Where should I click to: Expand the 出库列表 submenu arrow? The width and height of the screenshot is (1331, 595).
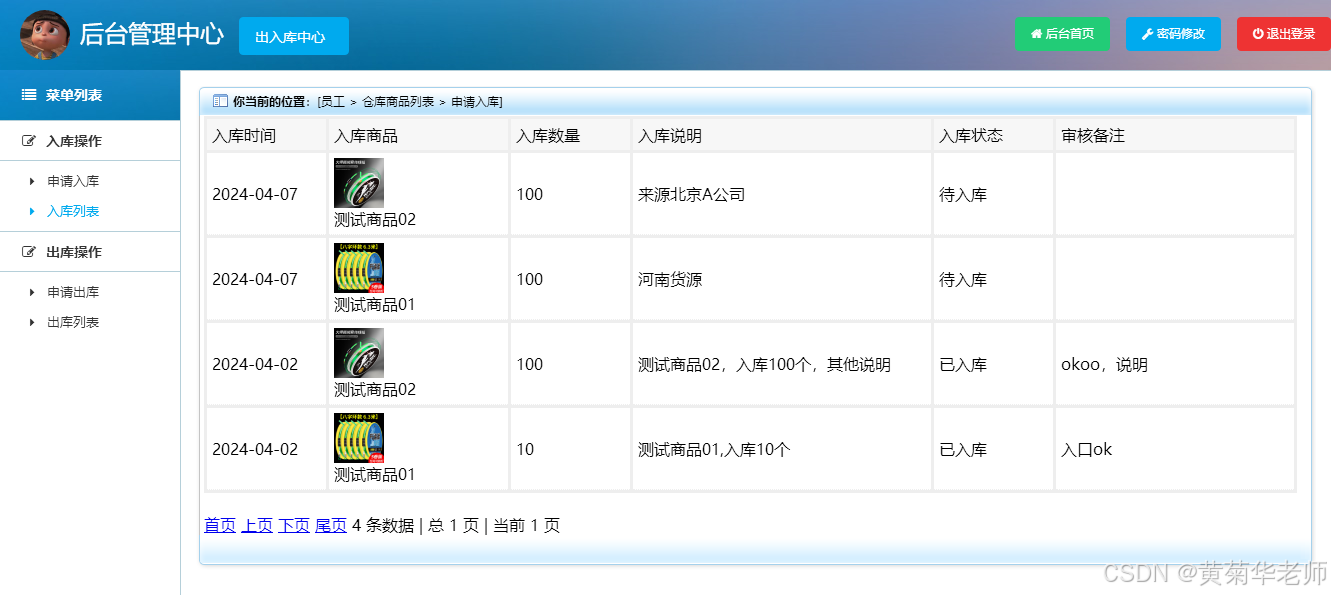point(30,321)
